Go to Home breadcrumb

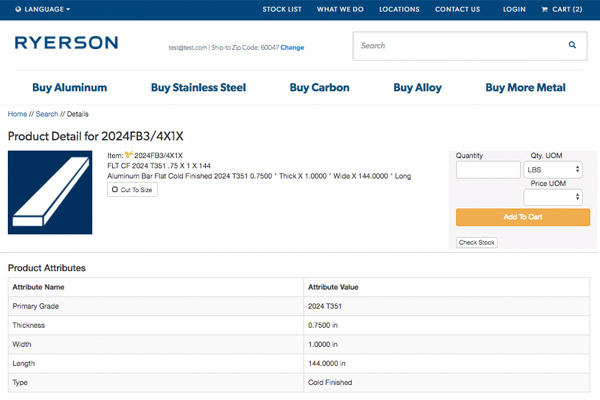17,114
